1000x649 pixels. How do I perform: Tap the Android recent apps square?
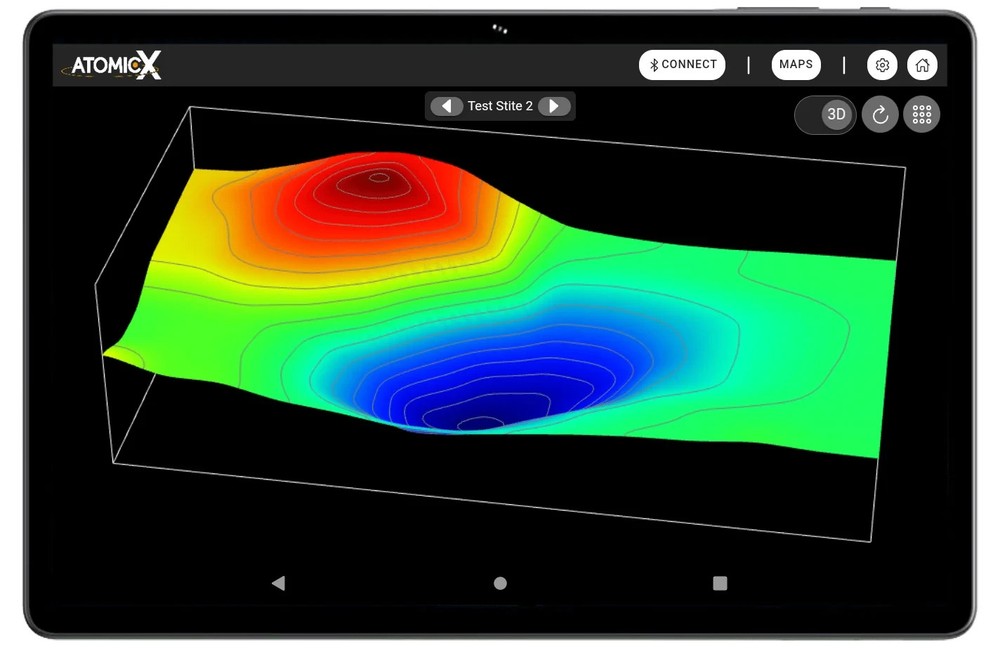(720, 583)
